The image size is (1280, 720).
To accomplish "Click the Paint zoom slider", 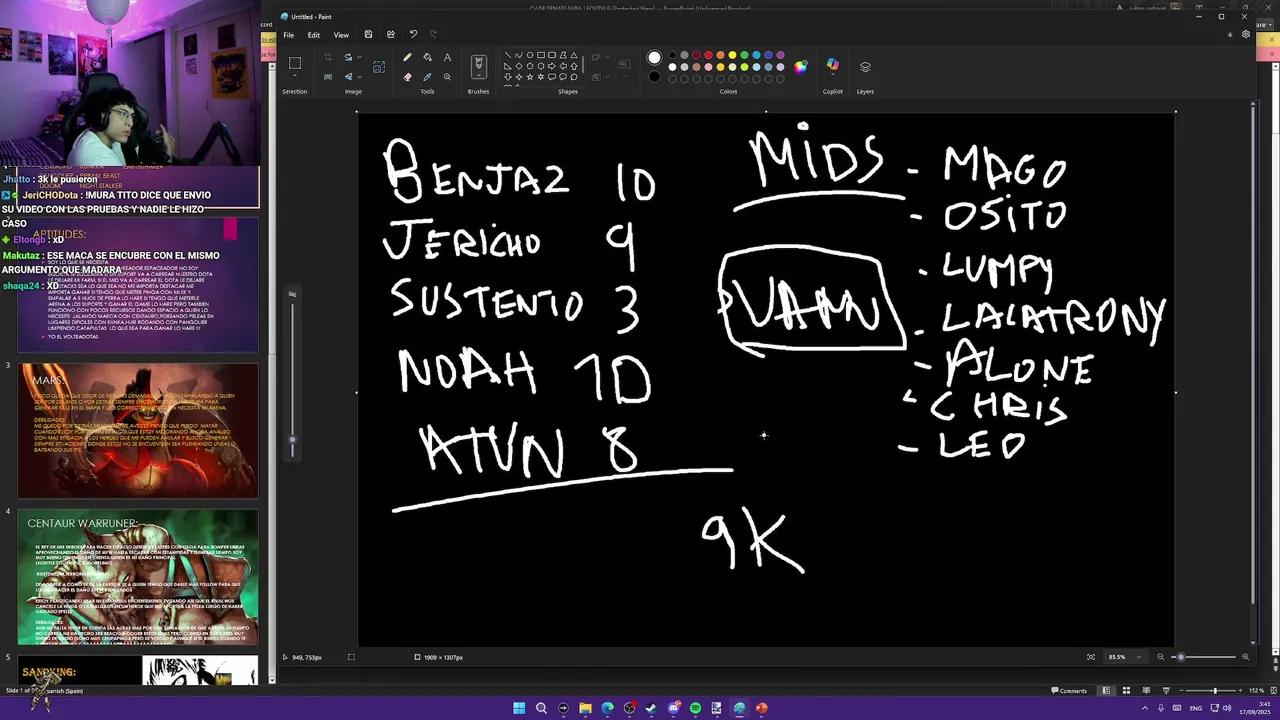I will [x=1203, y=657].
